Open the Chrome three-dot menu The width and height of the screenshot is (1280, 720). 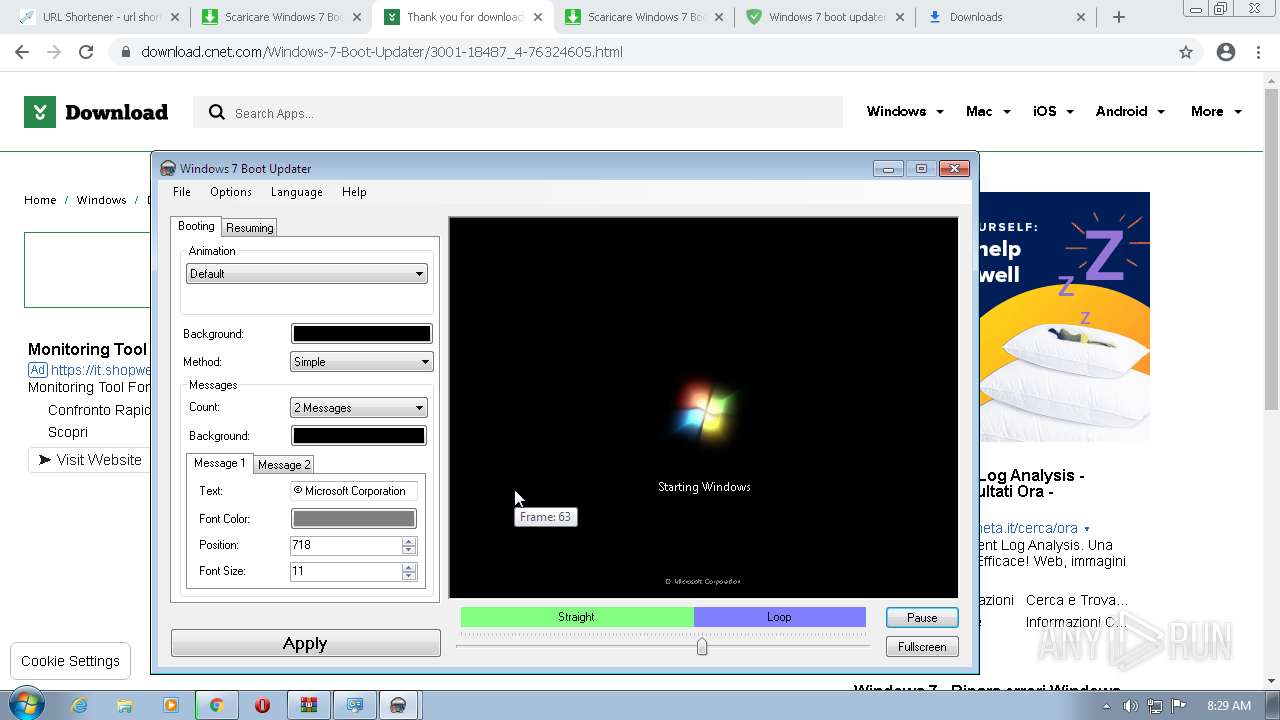point(1258,52)
